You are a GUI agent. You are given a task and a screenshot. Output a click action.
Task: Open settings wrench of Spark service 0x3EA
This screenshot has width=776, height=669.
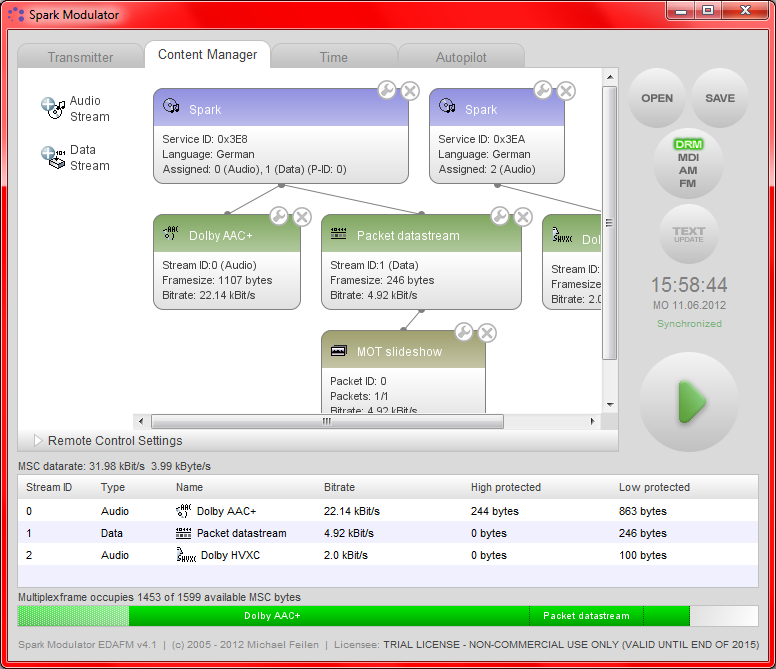(543, 90)
